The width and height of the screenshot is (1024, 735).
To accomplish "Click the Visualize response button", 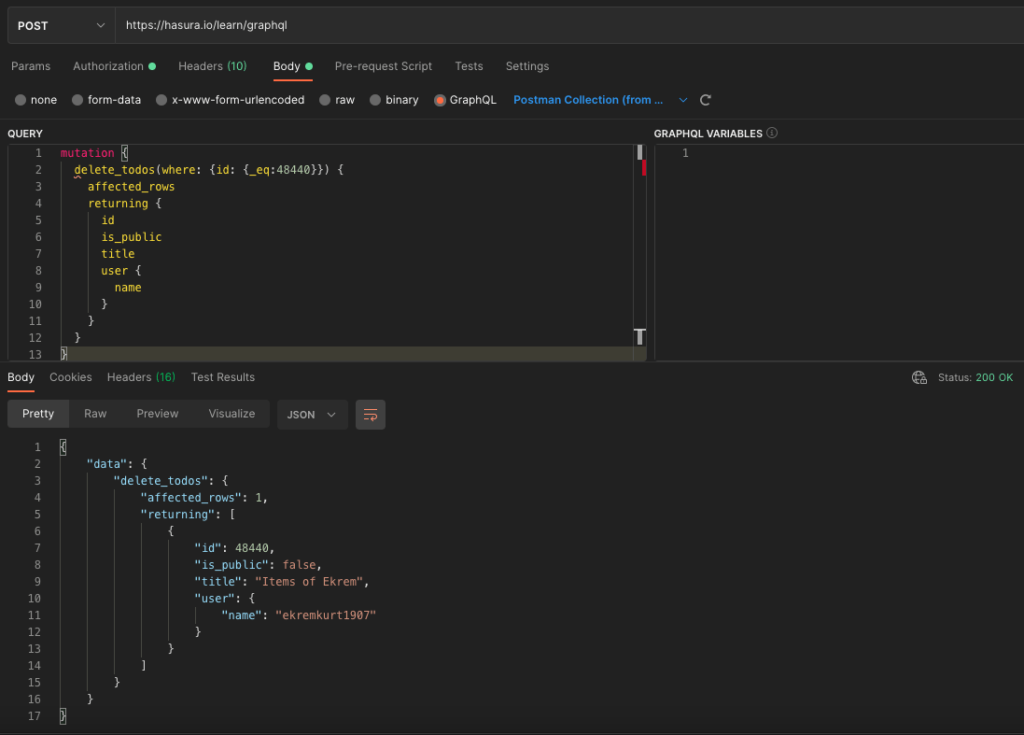I will click(231, 414).
